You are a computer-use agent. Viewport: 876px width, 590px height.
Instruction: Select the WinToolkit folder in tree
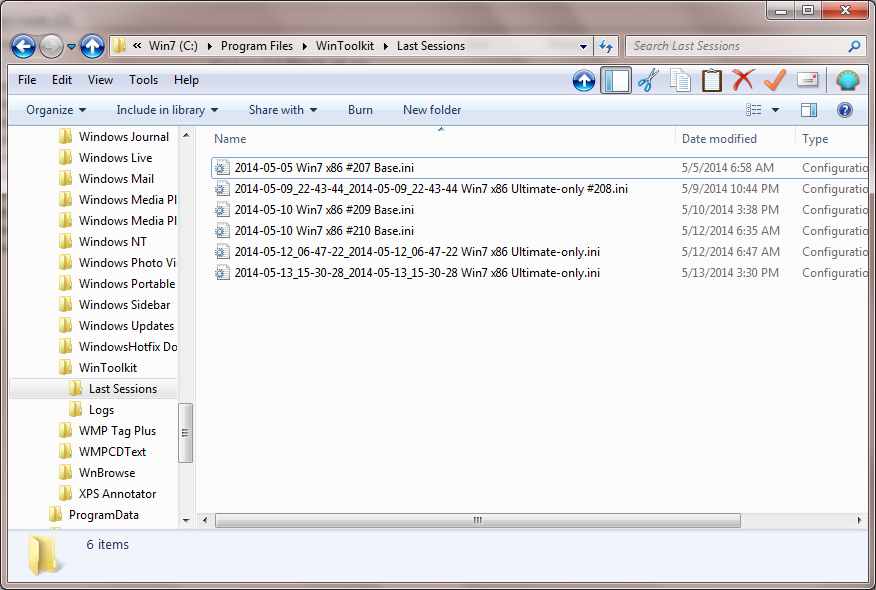[x=107, y=368]
